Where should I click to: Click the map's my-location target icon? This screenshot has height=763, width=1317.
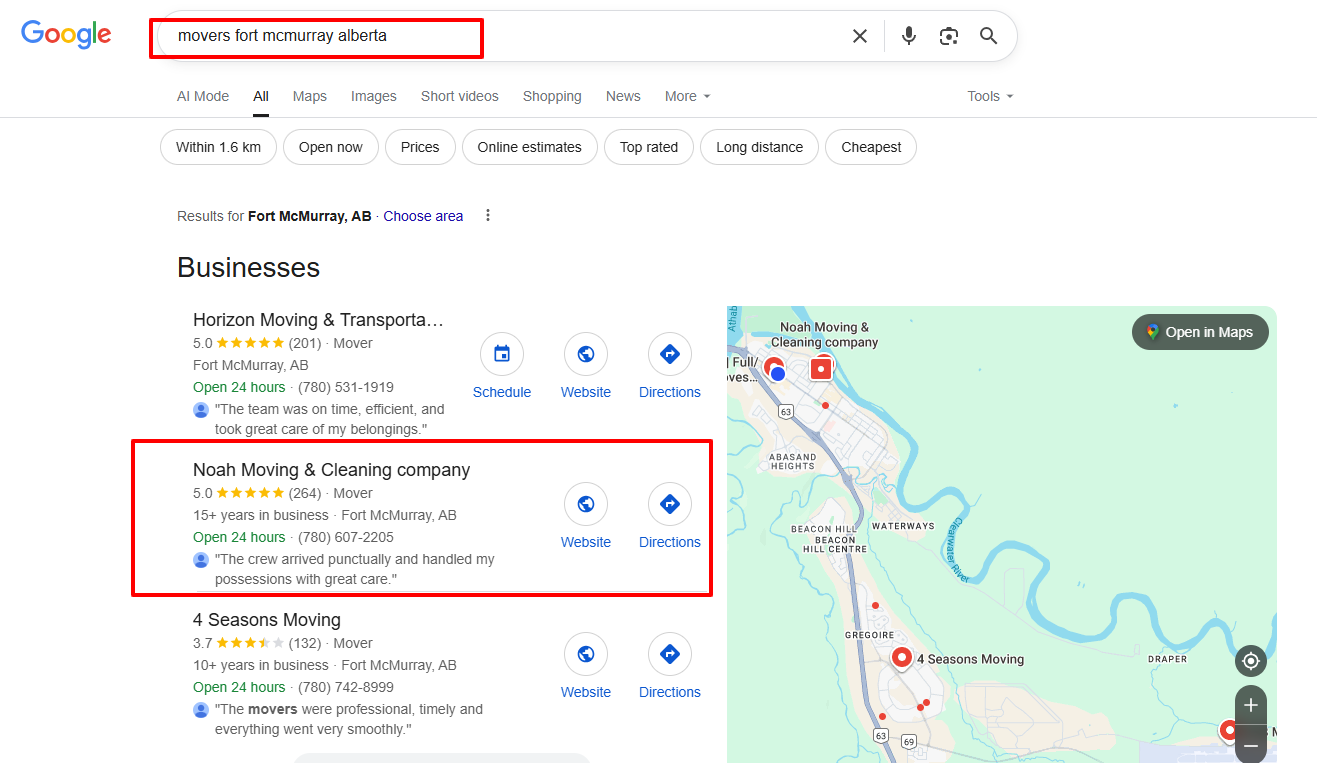pyautogui.click(x=1250, y=661)
